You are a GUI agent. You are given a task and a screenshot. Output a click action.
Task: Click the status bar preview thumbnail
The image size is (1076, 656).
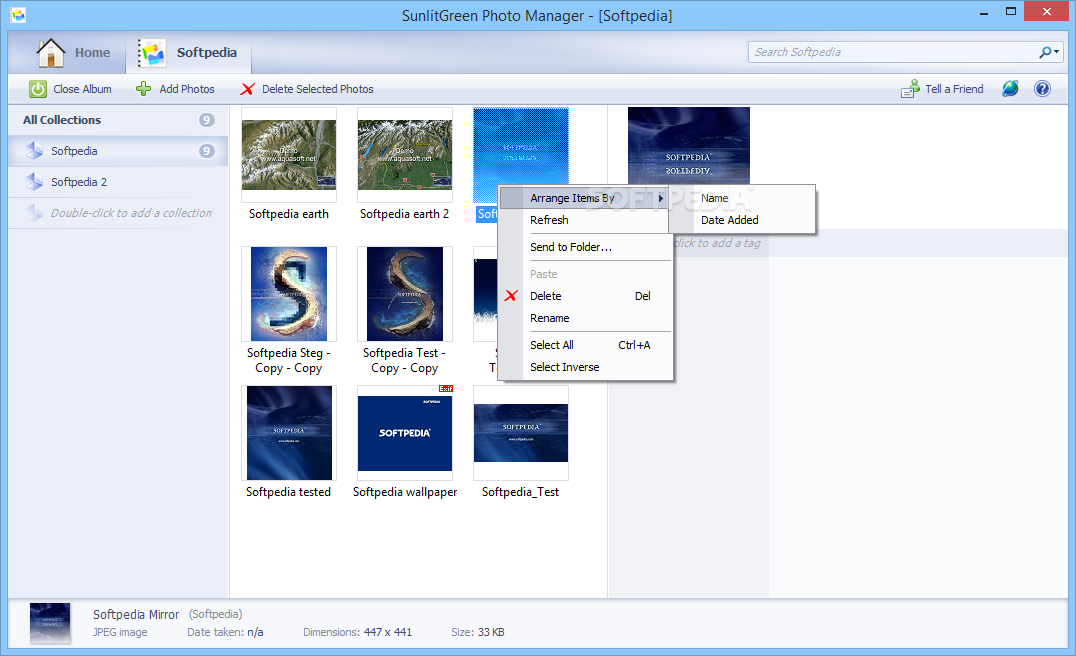click(50, 623)
